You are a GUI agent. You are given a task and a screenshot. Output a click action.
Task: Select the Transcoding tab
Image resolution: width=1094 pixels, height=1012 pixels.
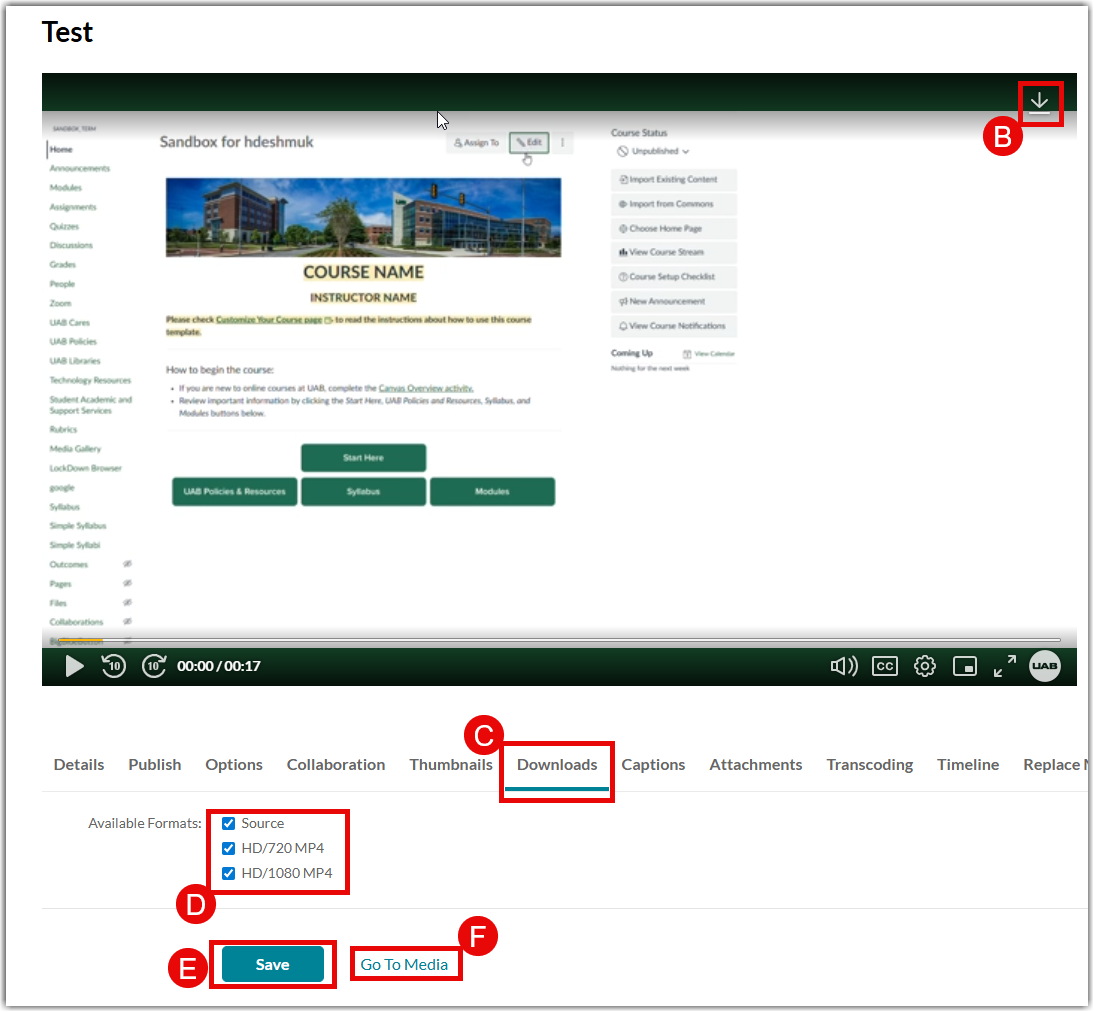(x=869, y=764)
